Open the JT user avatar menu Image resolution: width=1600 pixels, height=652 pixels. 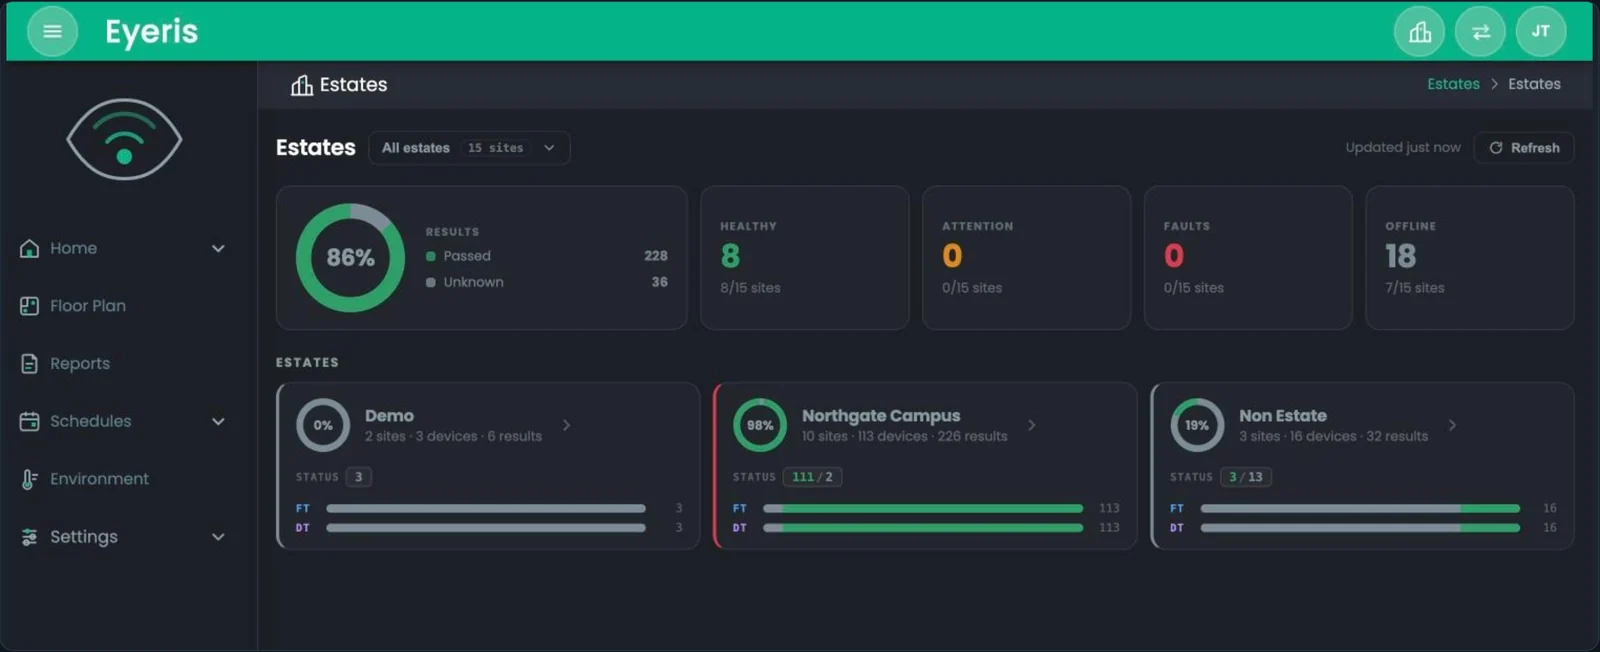(x=1541, y=32)
